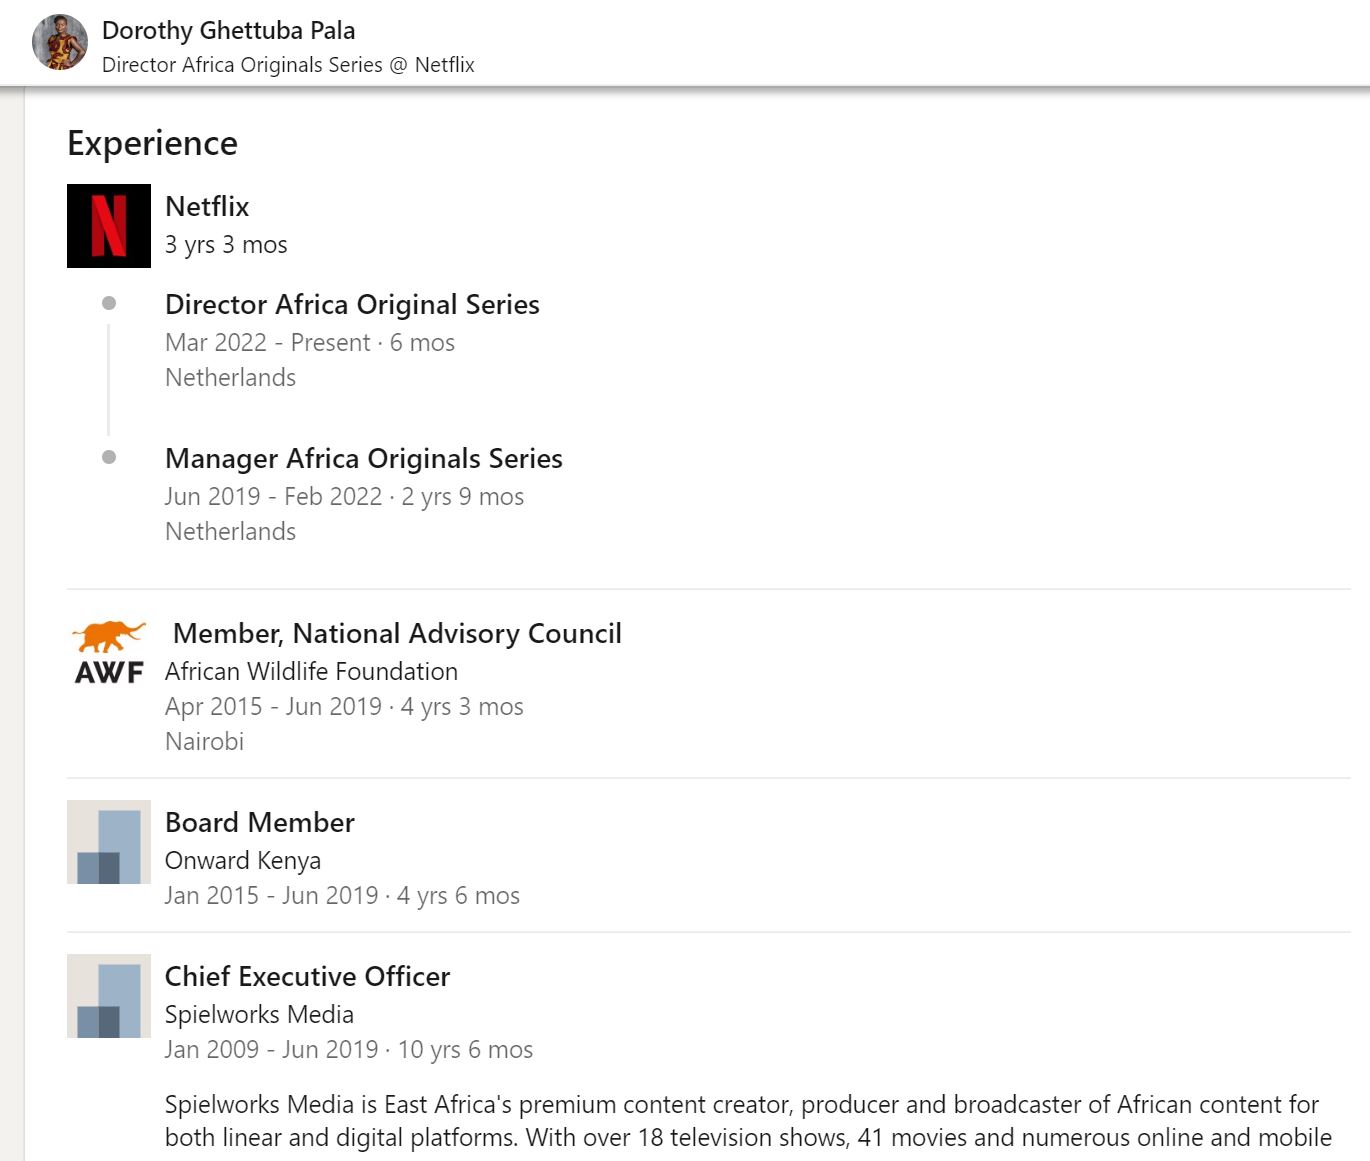Click the Chief Executive Officer title
The width and height of the screenshot is (1370, 1161).
coord(308,976)
